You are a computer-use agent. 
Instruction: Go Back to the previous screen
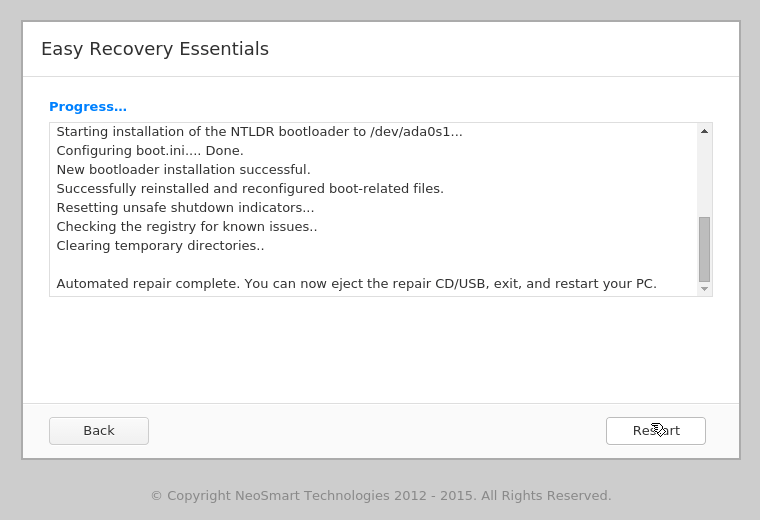point(99,431)
